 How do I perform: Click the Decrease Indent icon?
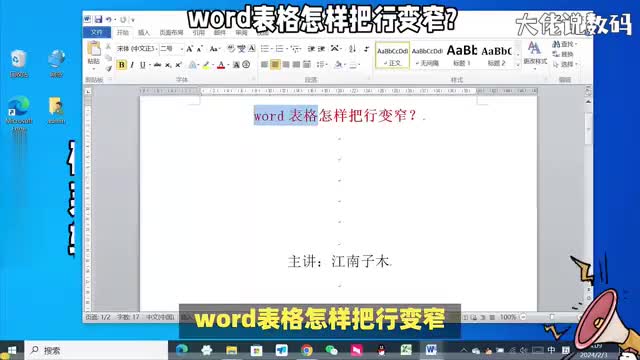(311, 49)
